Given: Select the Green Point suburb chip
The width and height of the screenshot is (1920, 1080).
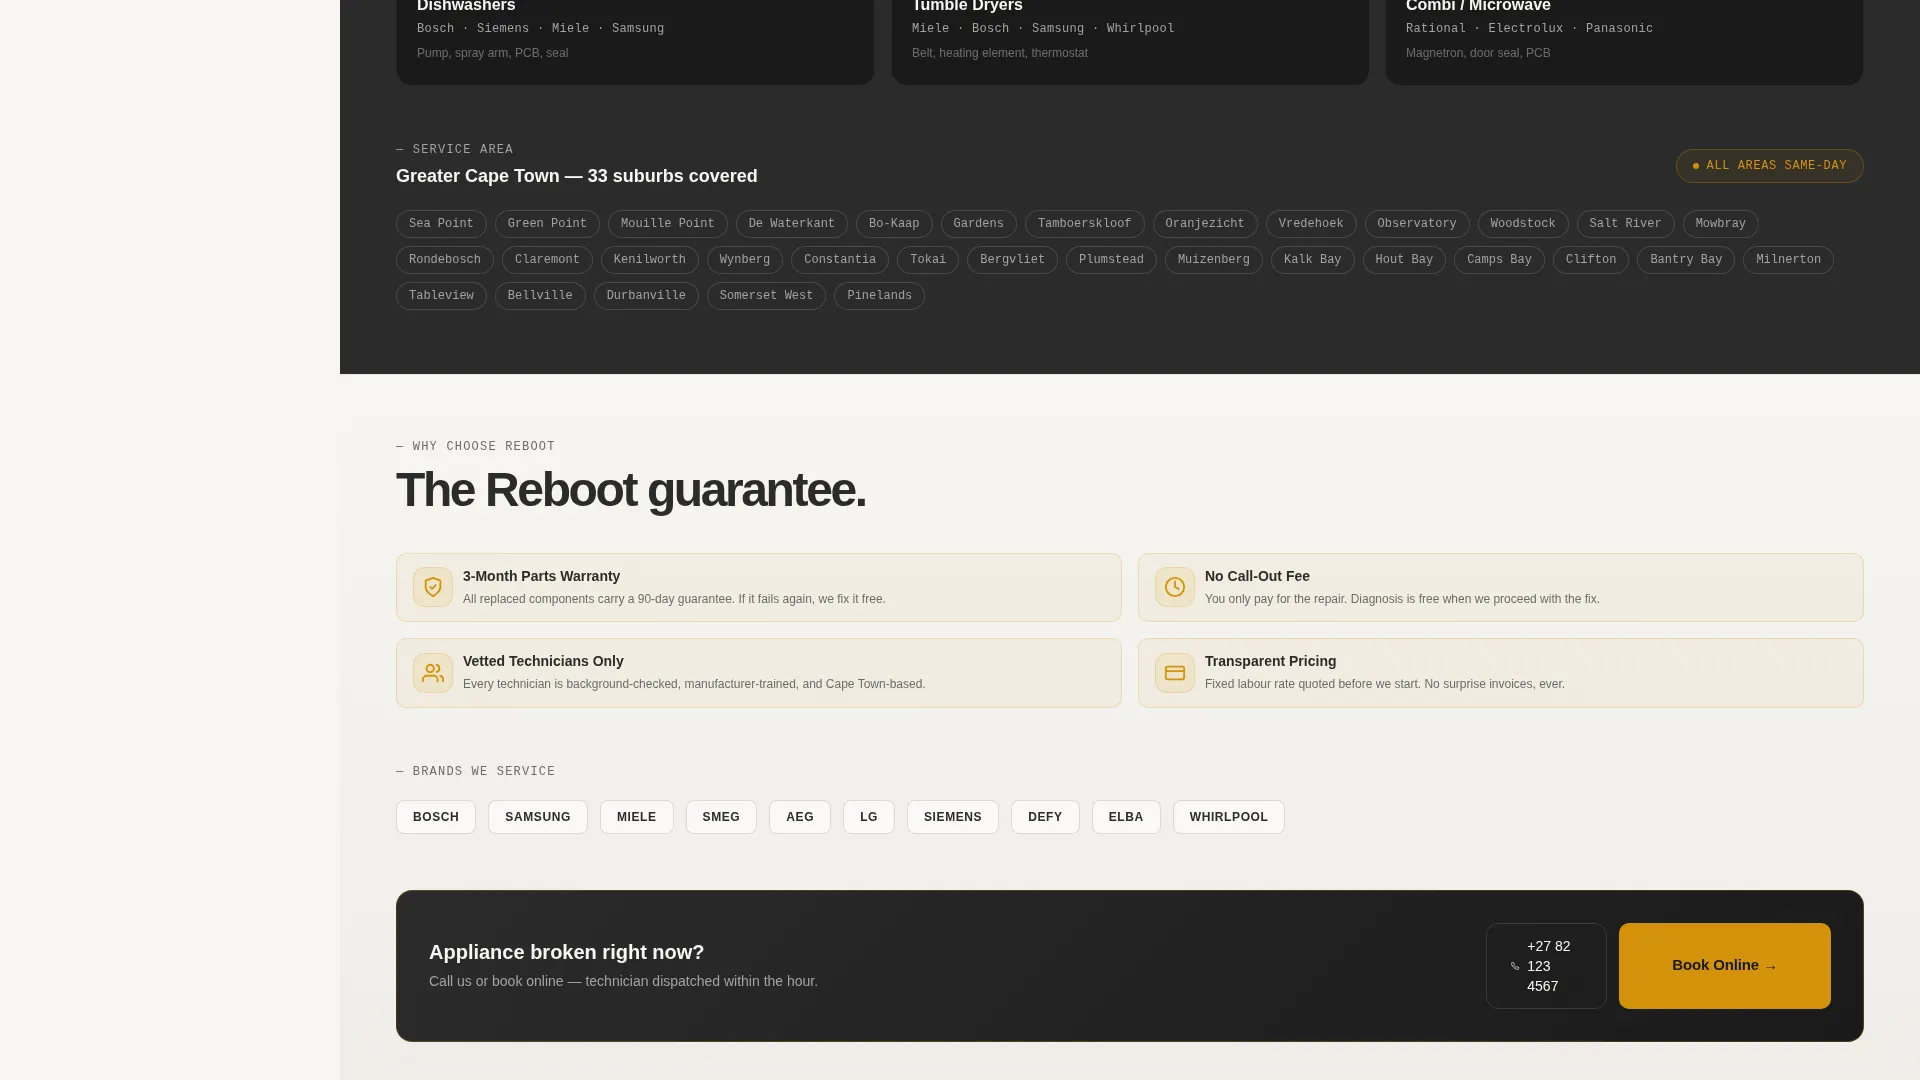Looking at the screenshot, I should (547, 224).
